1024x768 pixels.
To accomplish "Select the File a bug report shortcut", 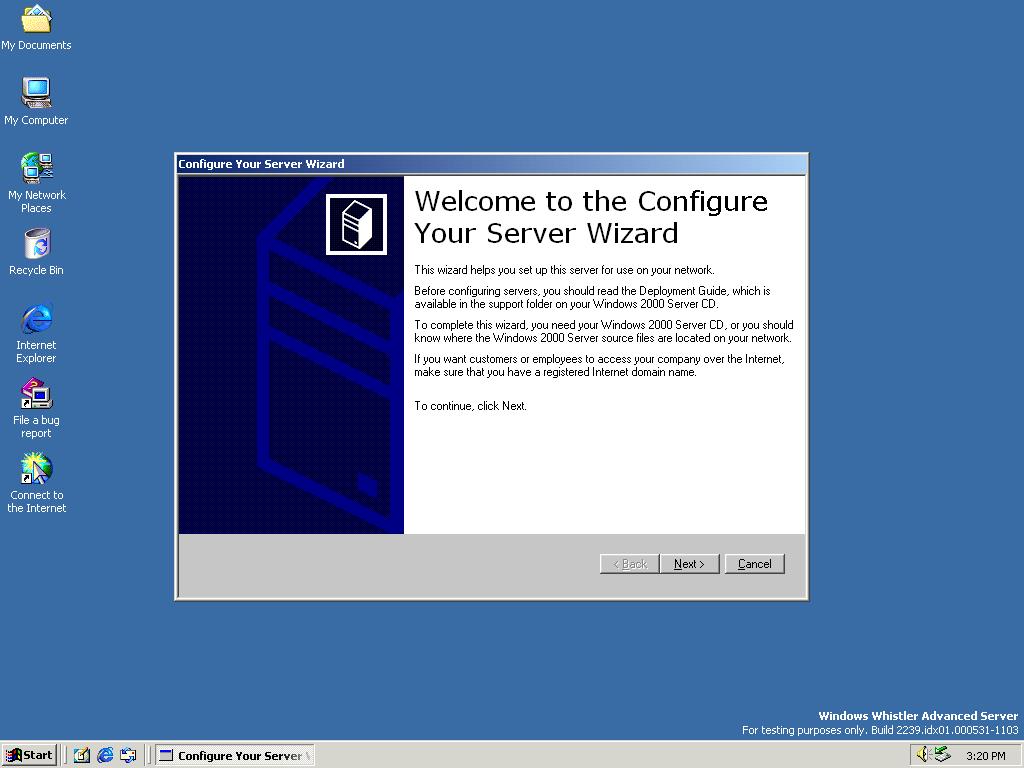I will click(36, 408).
